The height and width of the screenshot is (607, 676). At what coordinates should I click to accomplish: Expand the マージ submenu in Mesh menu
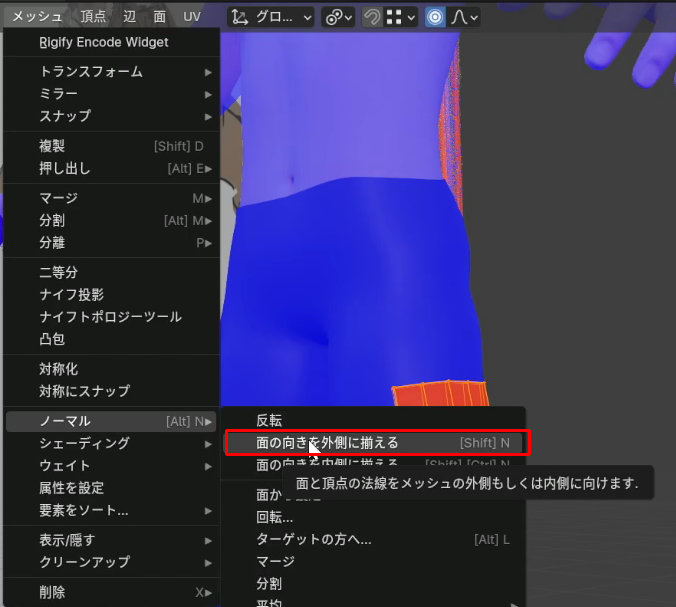[x=112, y=198]
